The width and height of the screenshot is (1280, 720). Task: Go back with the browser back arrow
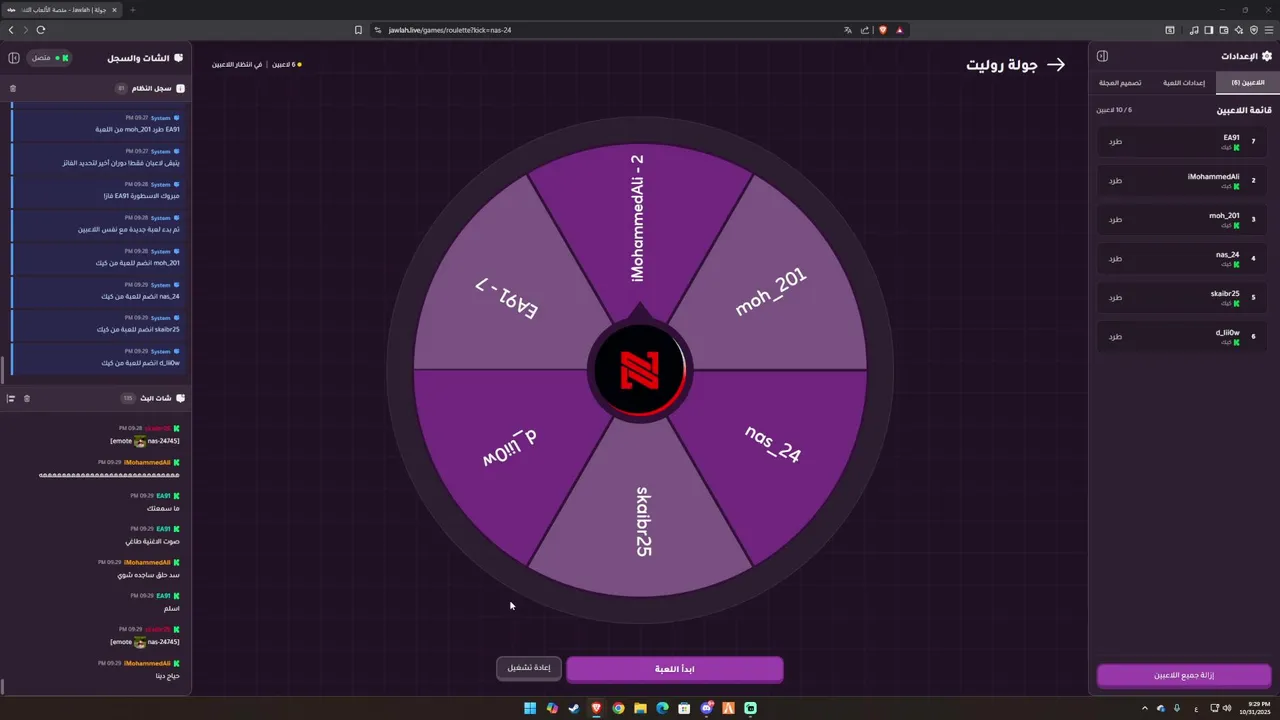[x=10, y=30]
